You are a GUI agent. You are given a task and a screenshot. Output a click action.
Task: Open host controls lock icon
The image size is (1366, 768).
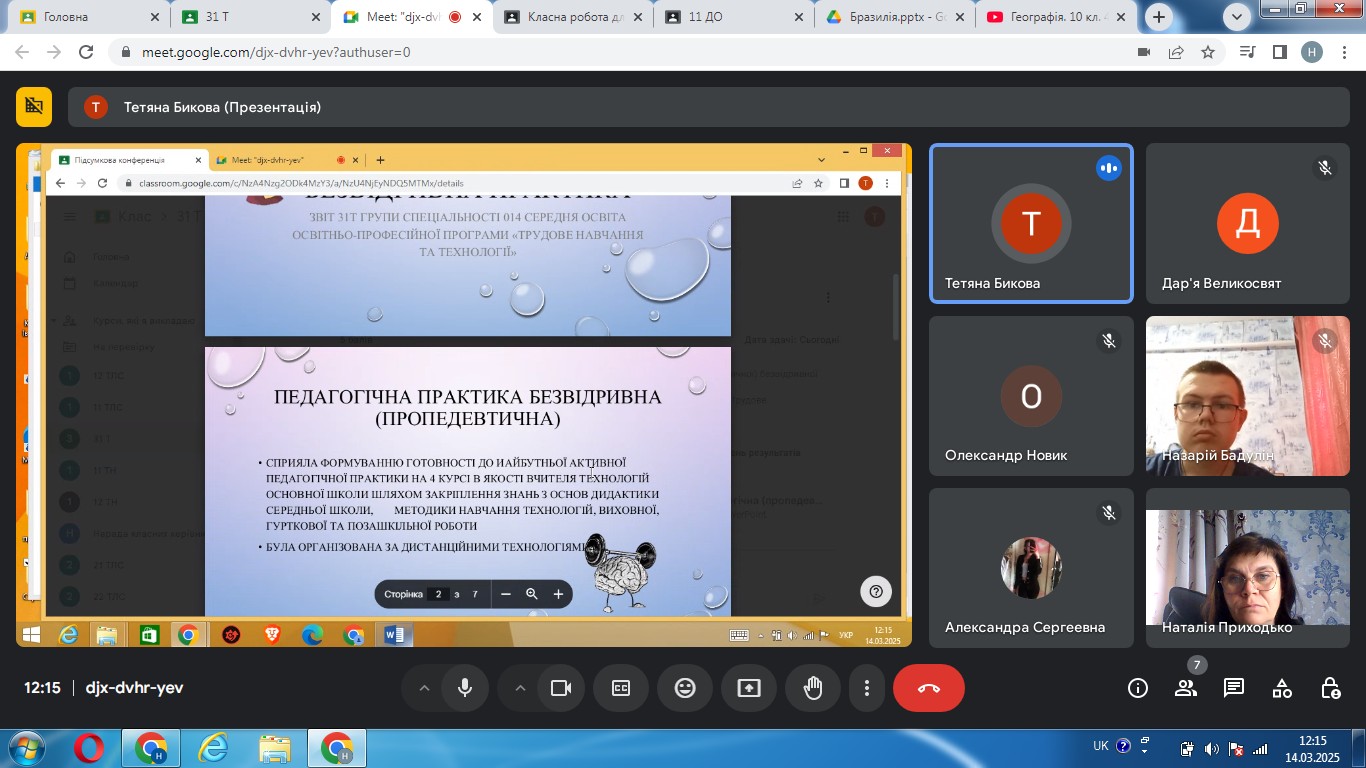[x=1330, y=688]
